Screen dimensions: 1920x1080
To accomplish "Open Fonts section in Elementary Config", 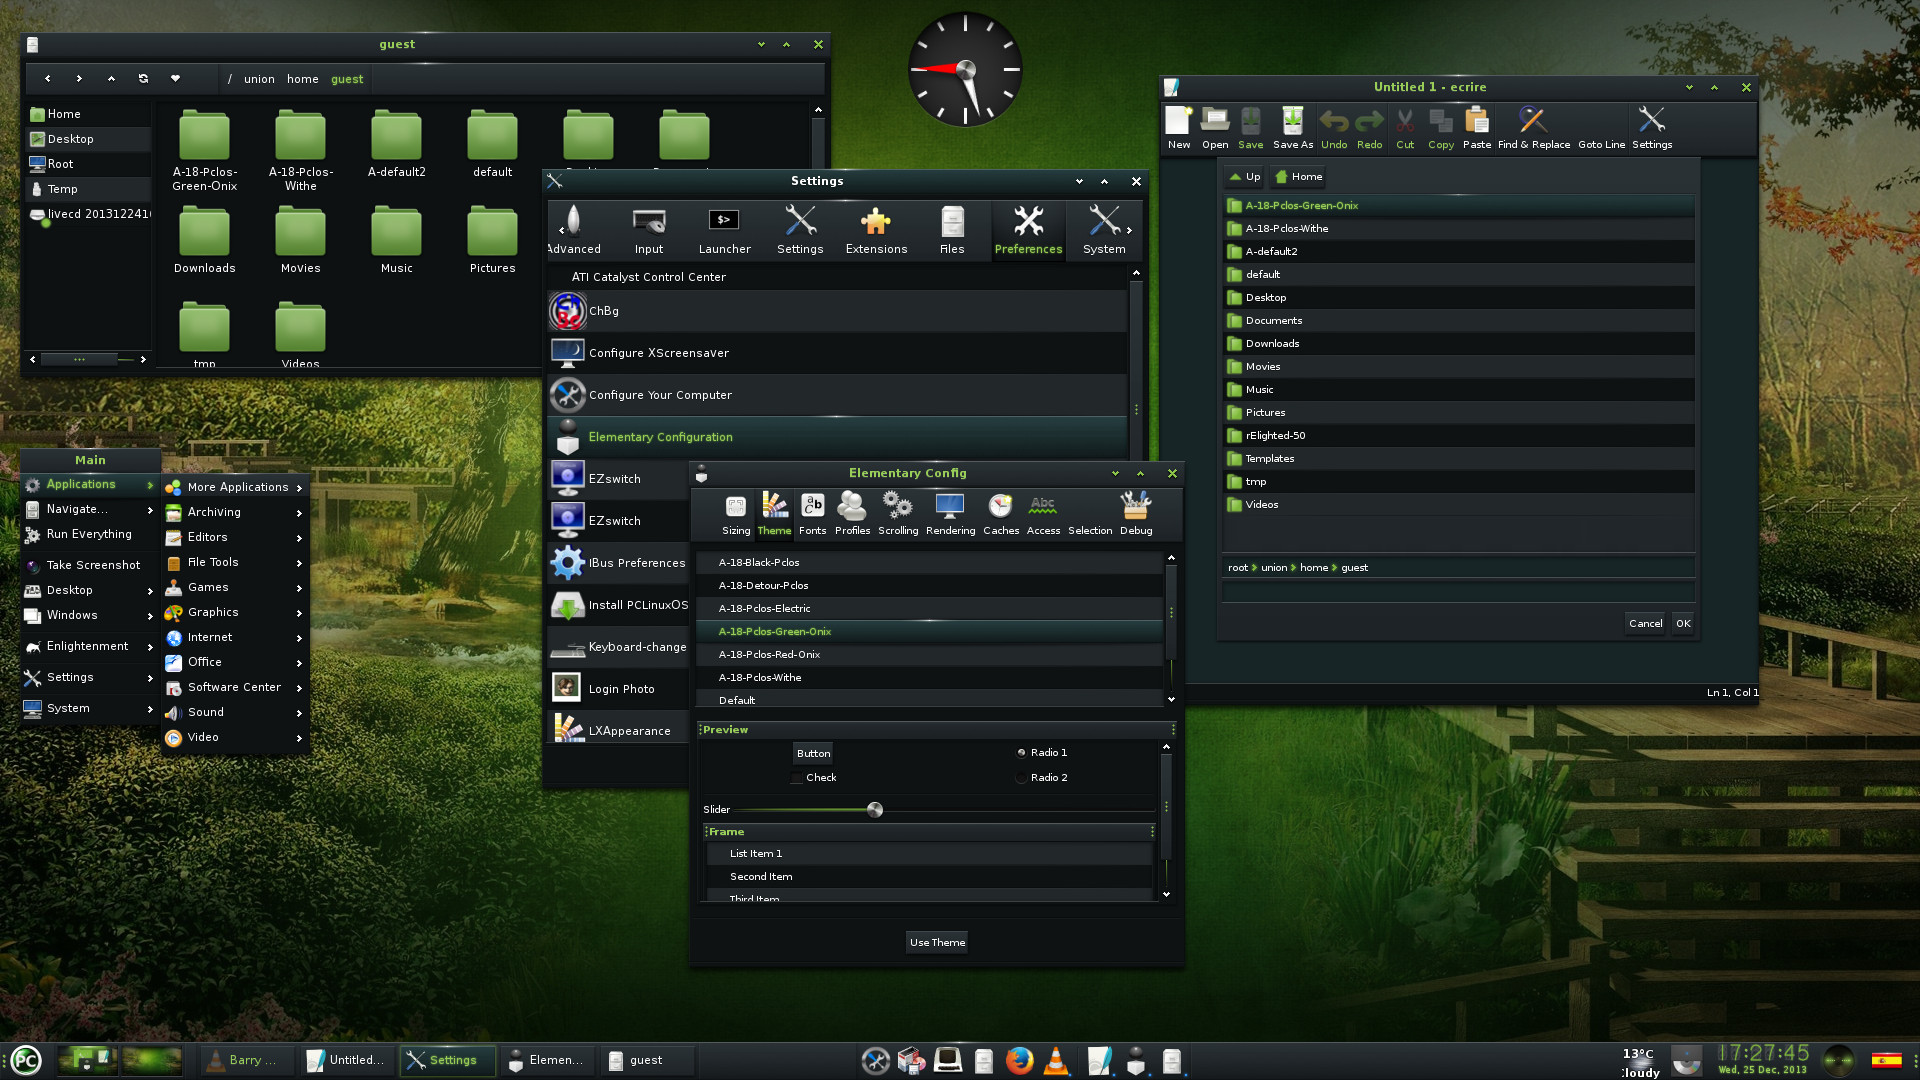I will [812, 514].
